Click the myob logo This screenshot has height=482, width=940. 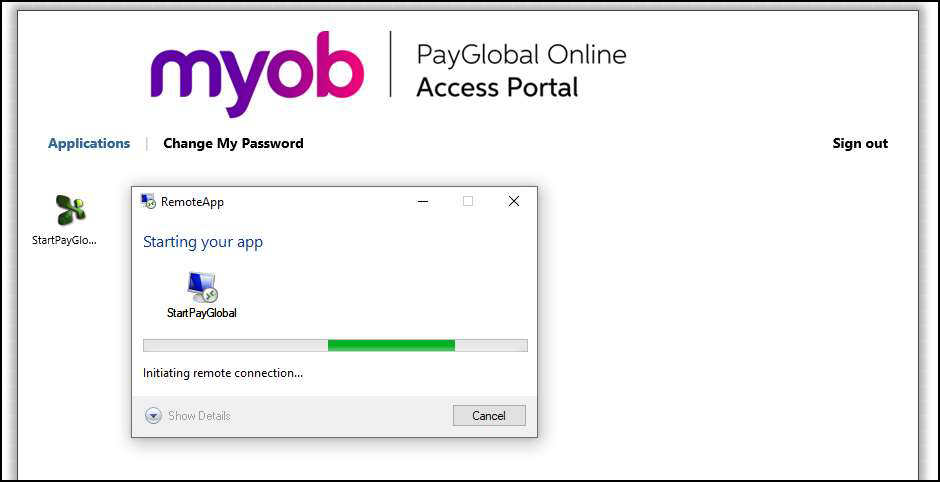257,73
